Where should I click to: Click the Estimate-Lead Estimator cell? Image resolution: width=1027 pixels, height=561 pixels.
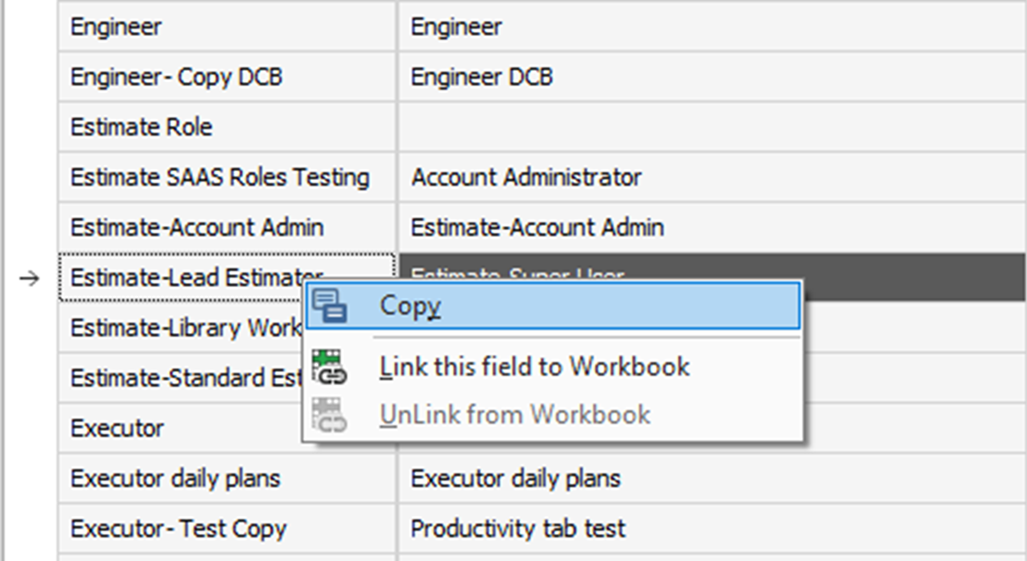180,278
